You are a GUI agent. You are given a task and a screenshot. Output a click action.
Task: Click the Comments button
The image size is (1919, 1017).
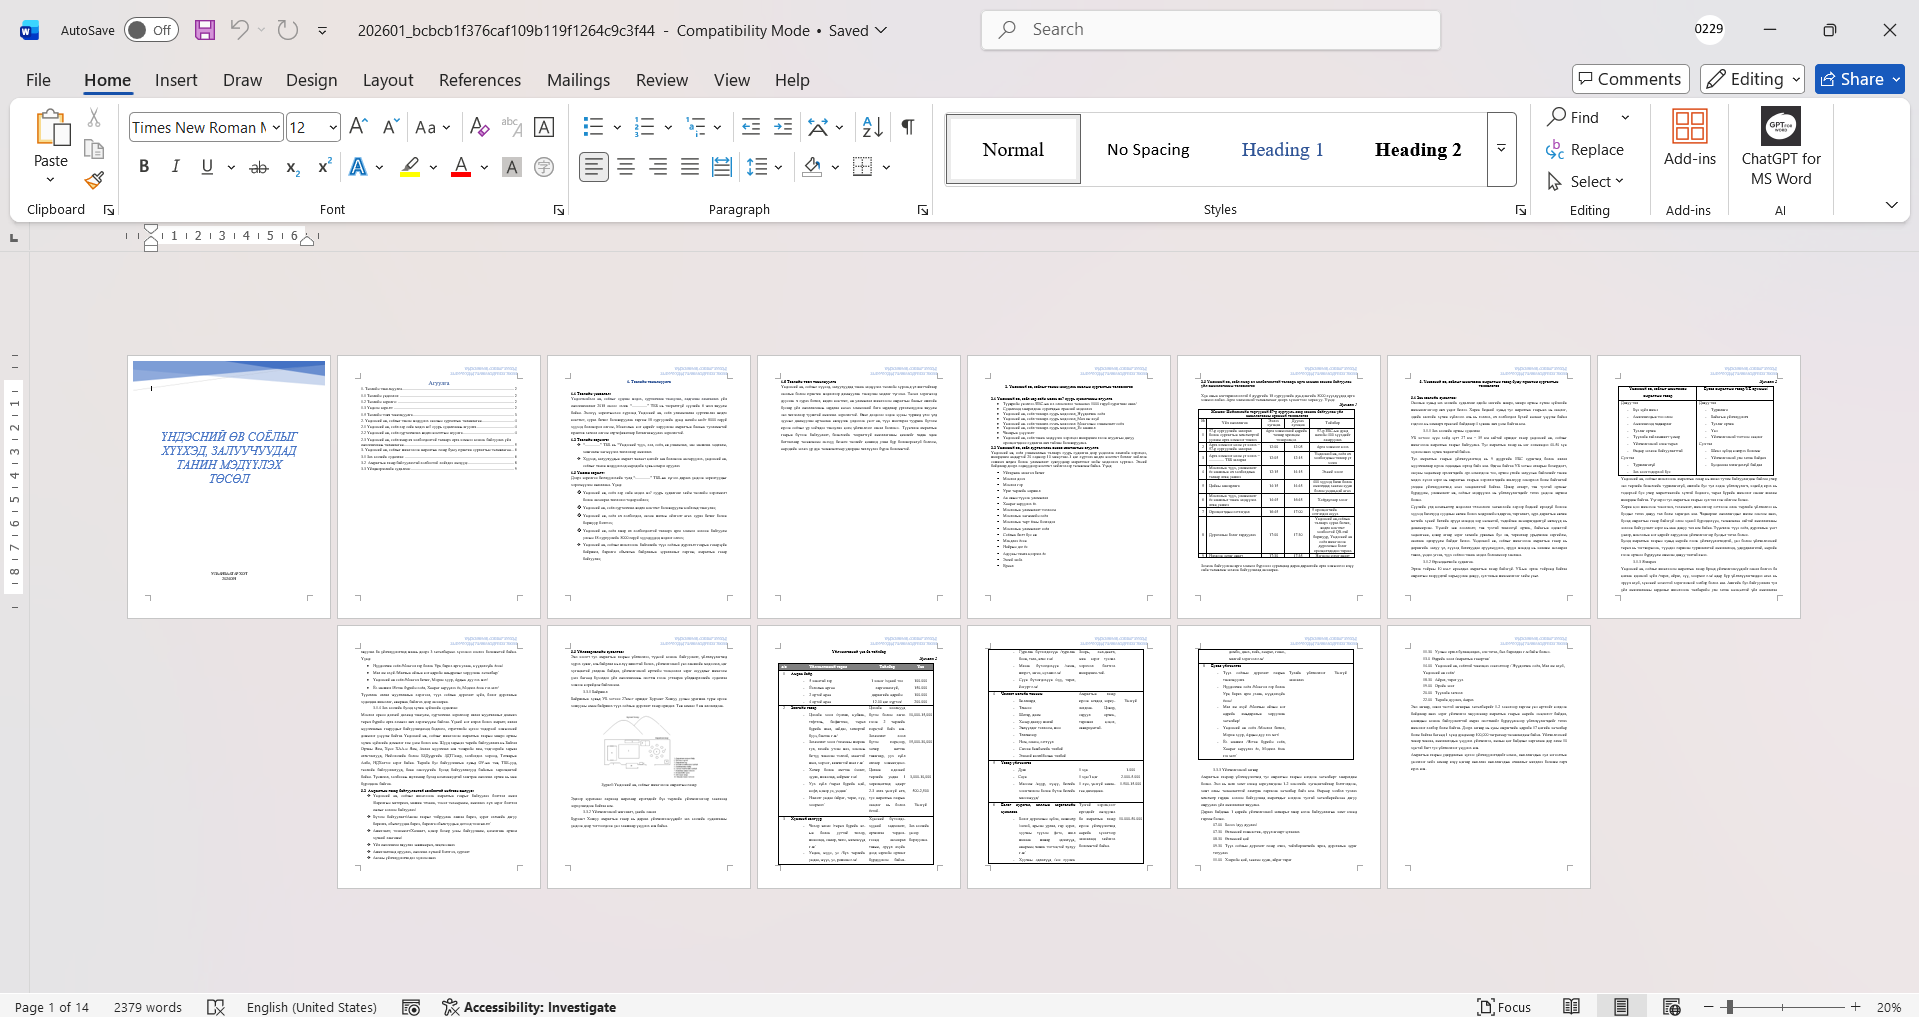1630,79
